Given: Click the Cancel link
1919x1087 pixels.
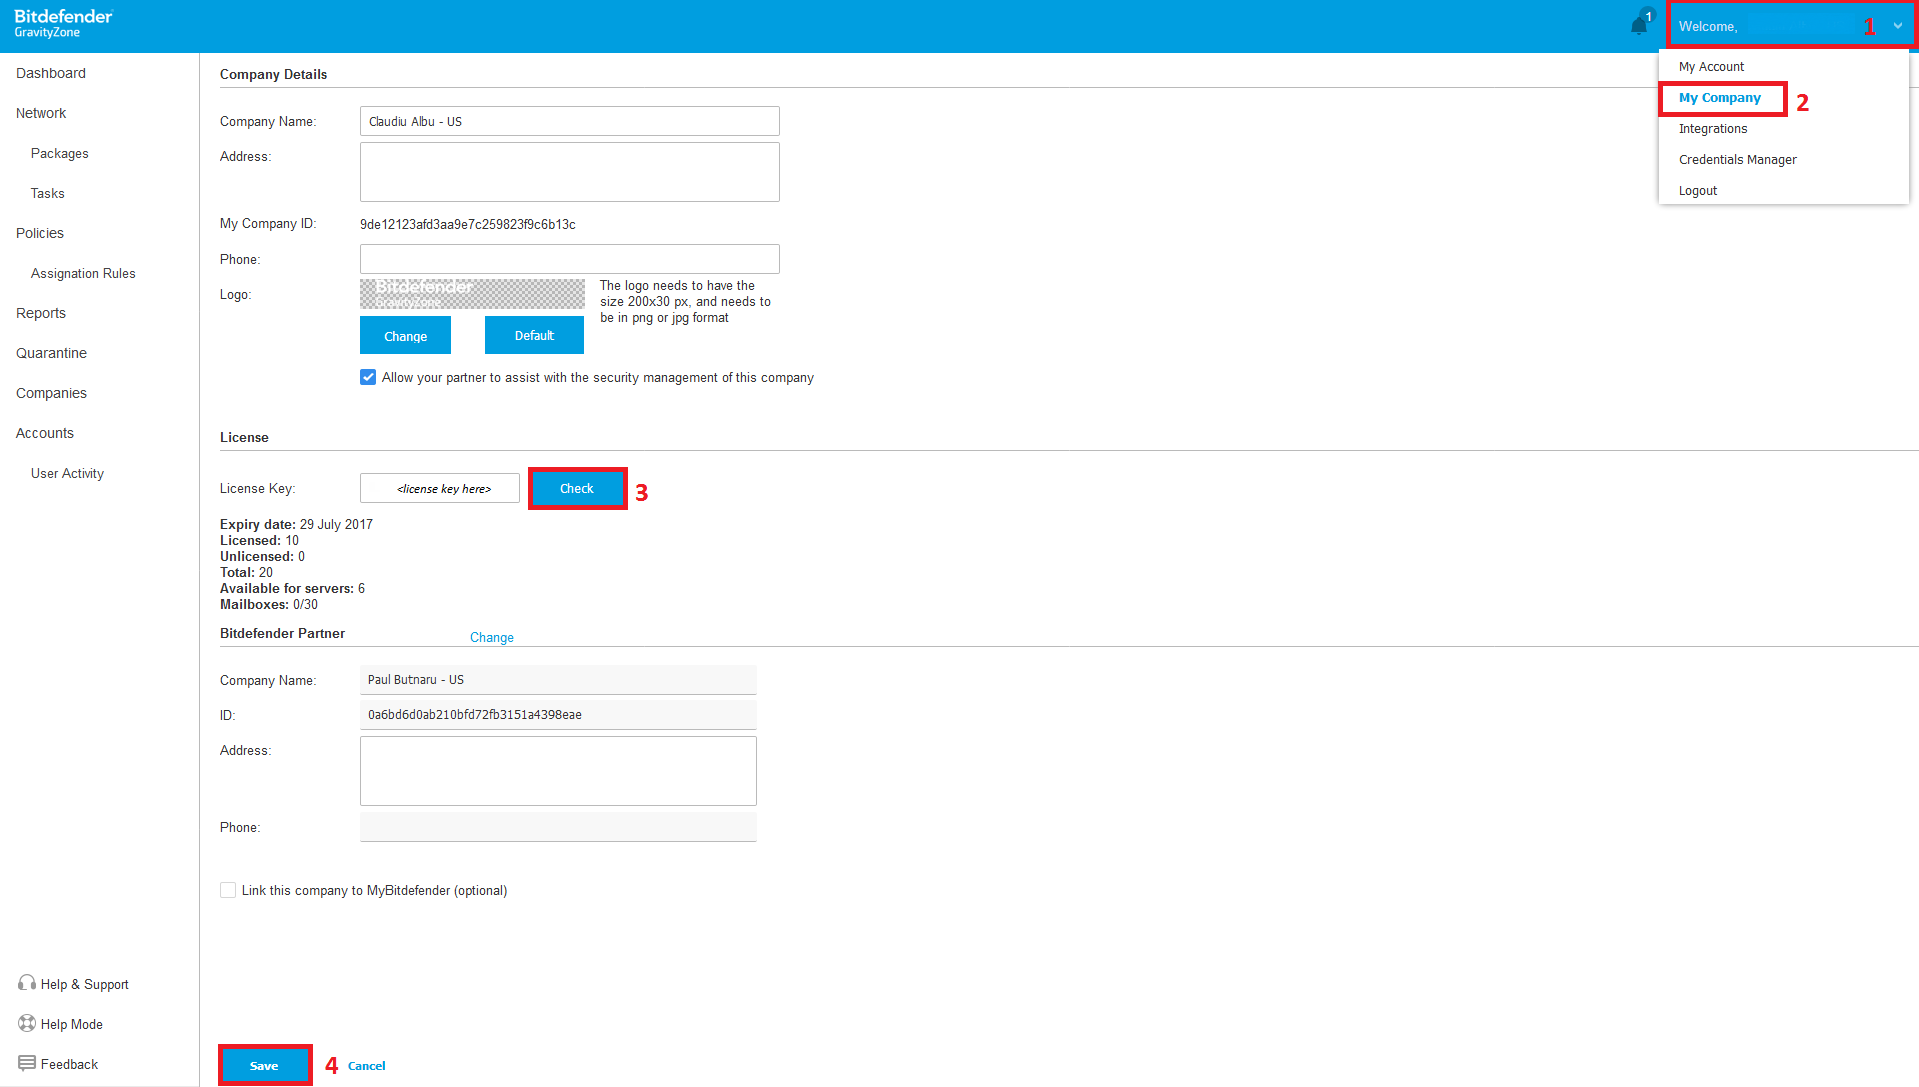Looking at the screenshot, I should [x=367, y=1066].
